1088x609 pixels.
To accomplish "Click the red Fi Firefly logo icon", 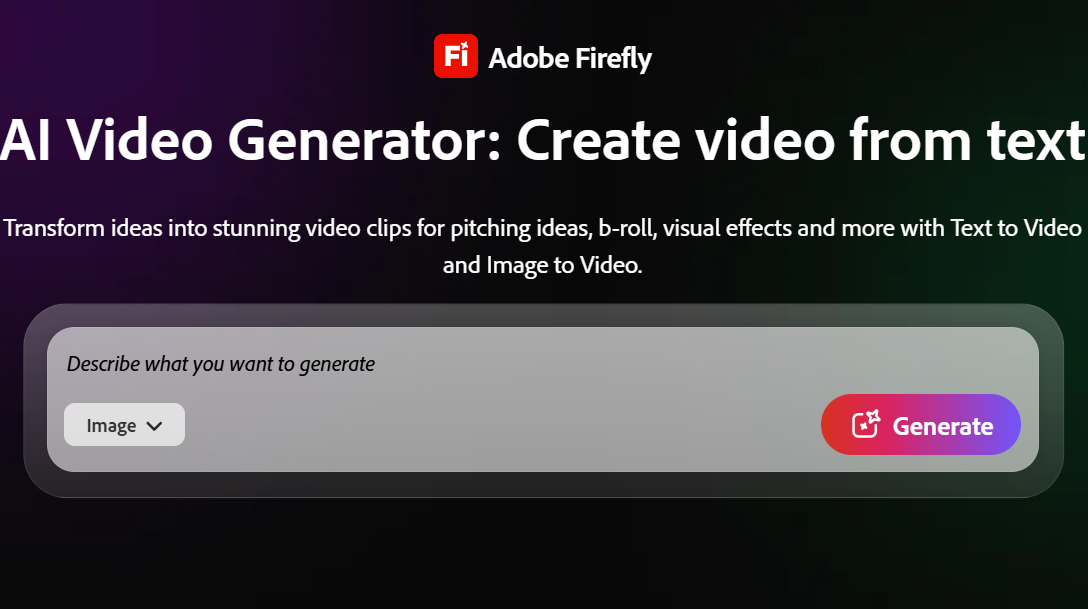I will [x=456, y=56].
